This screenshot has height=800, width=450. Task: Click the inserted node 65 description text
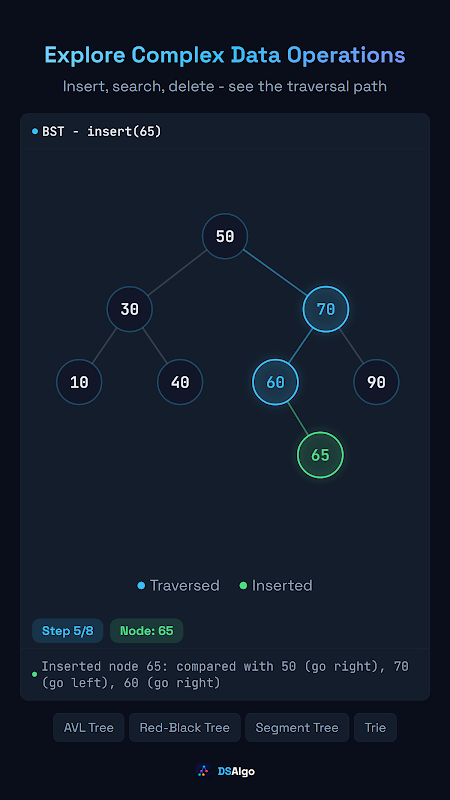tap(225, 674)
